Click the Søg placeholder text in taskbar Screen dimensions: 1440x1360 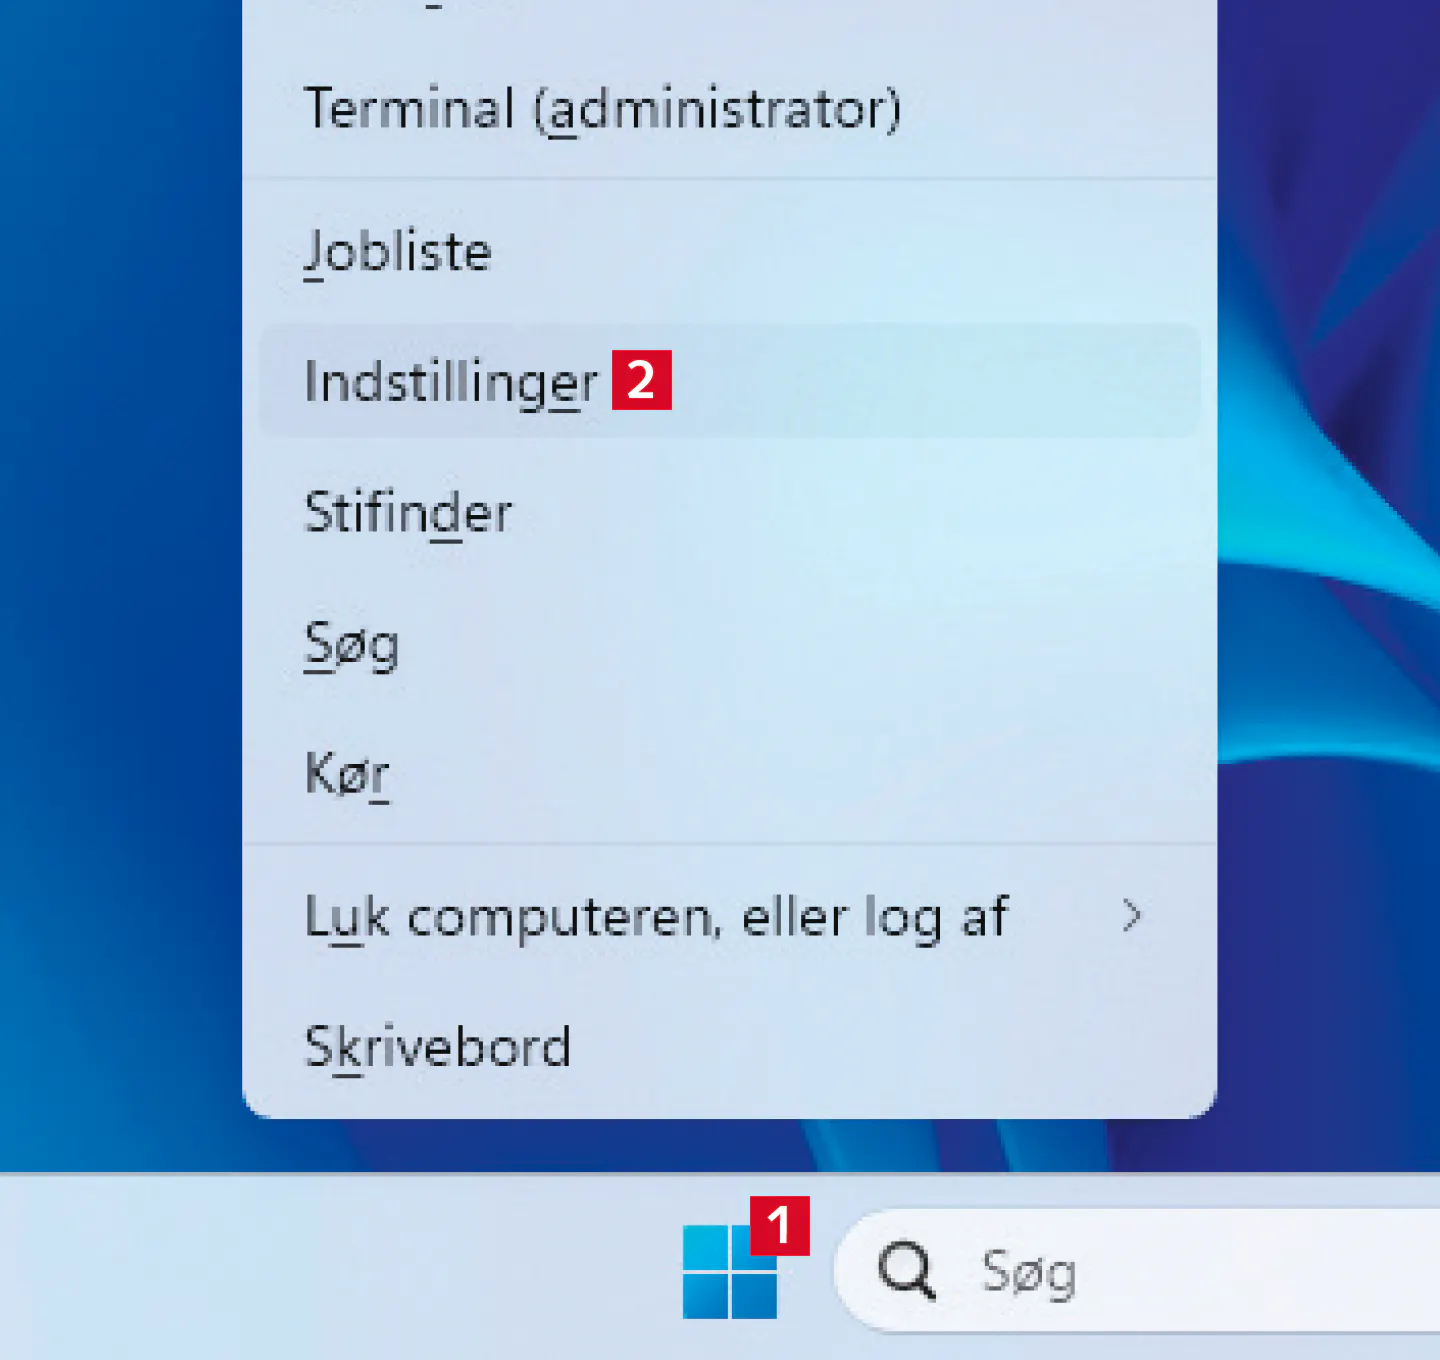[x=1029, y=1273]
